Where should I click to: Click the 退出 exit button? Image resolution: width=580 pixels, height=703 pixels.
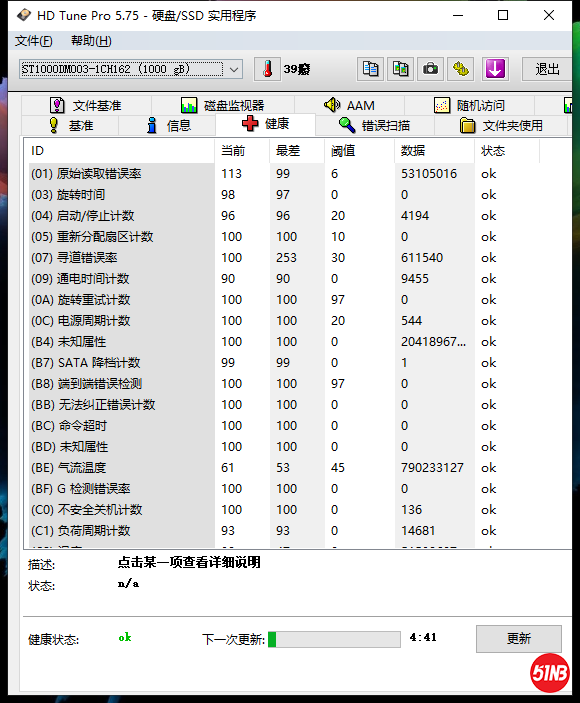(x=547, y=69)
